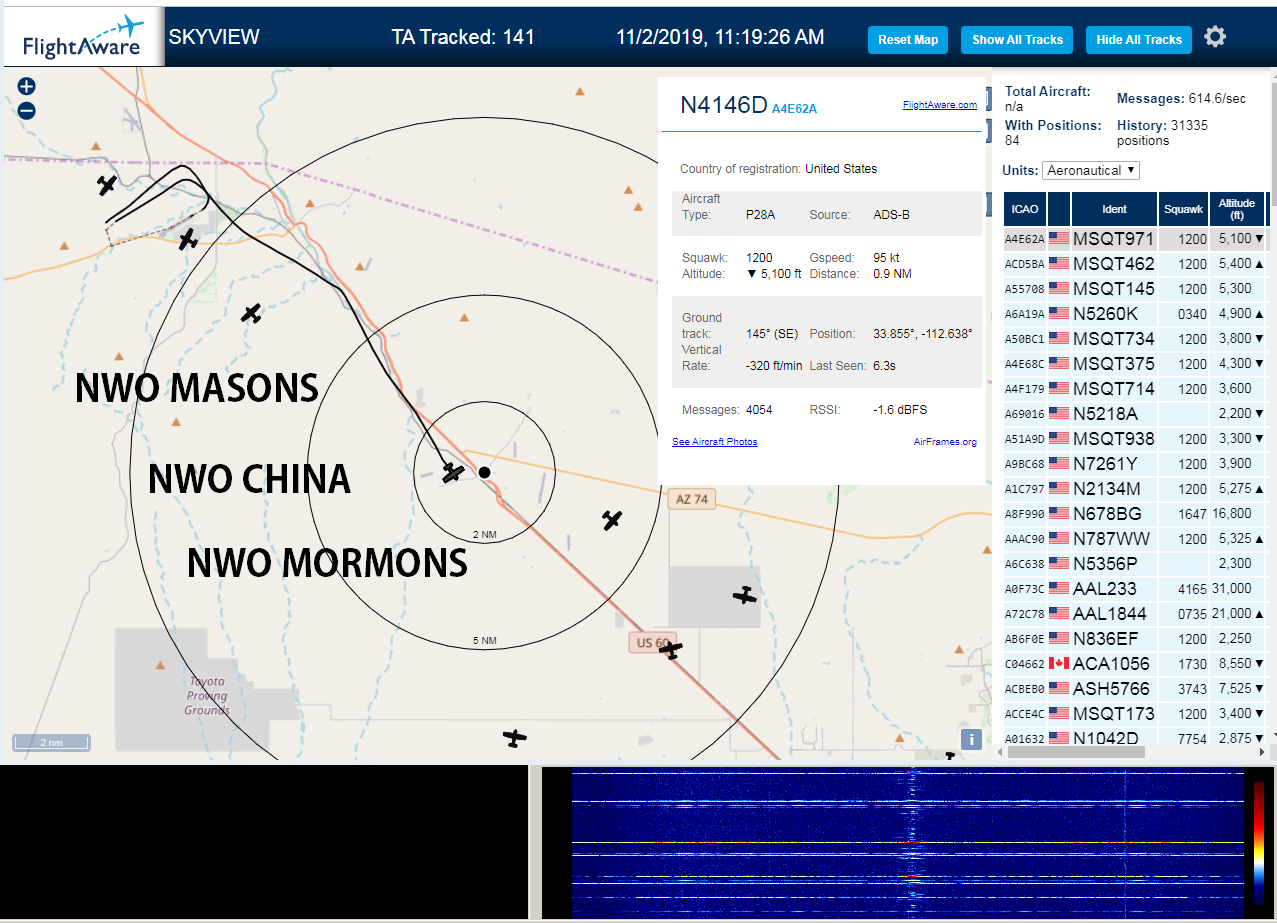This screenshot has width=1277, height=923.
Task: Sort table by ICAO column
Action: (1024, 209)
